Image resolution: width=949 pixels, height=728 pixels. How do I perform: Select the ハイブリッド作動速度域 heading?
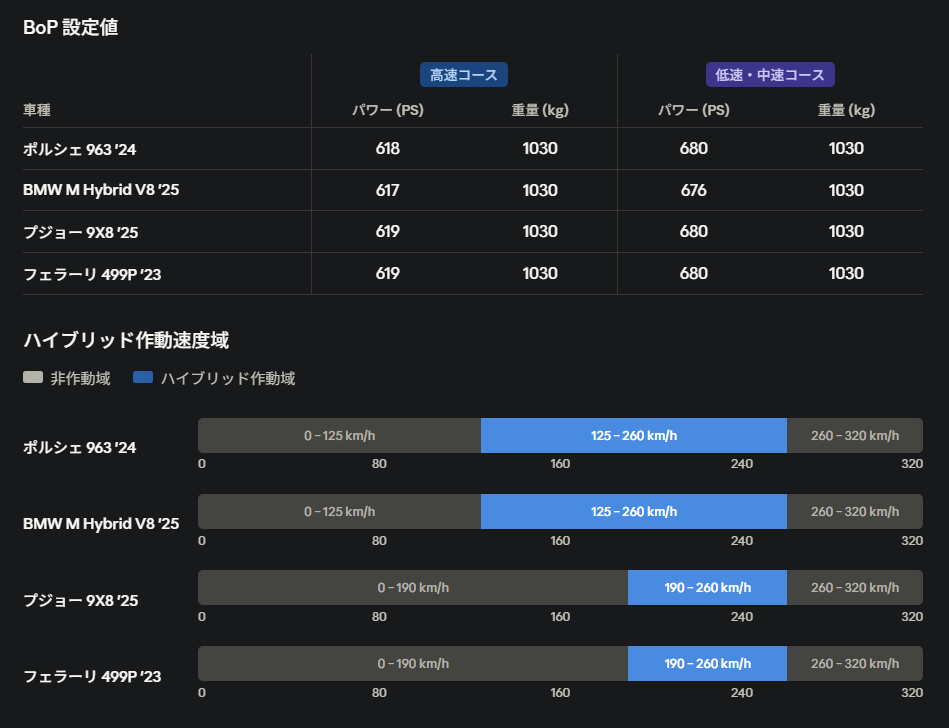click(126, 340)
